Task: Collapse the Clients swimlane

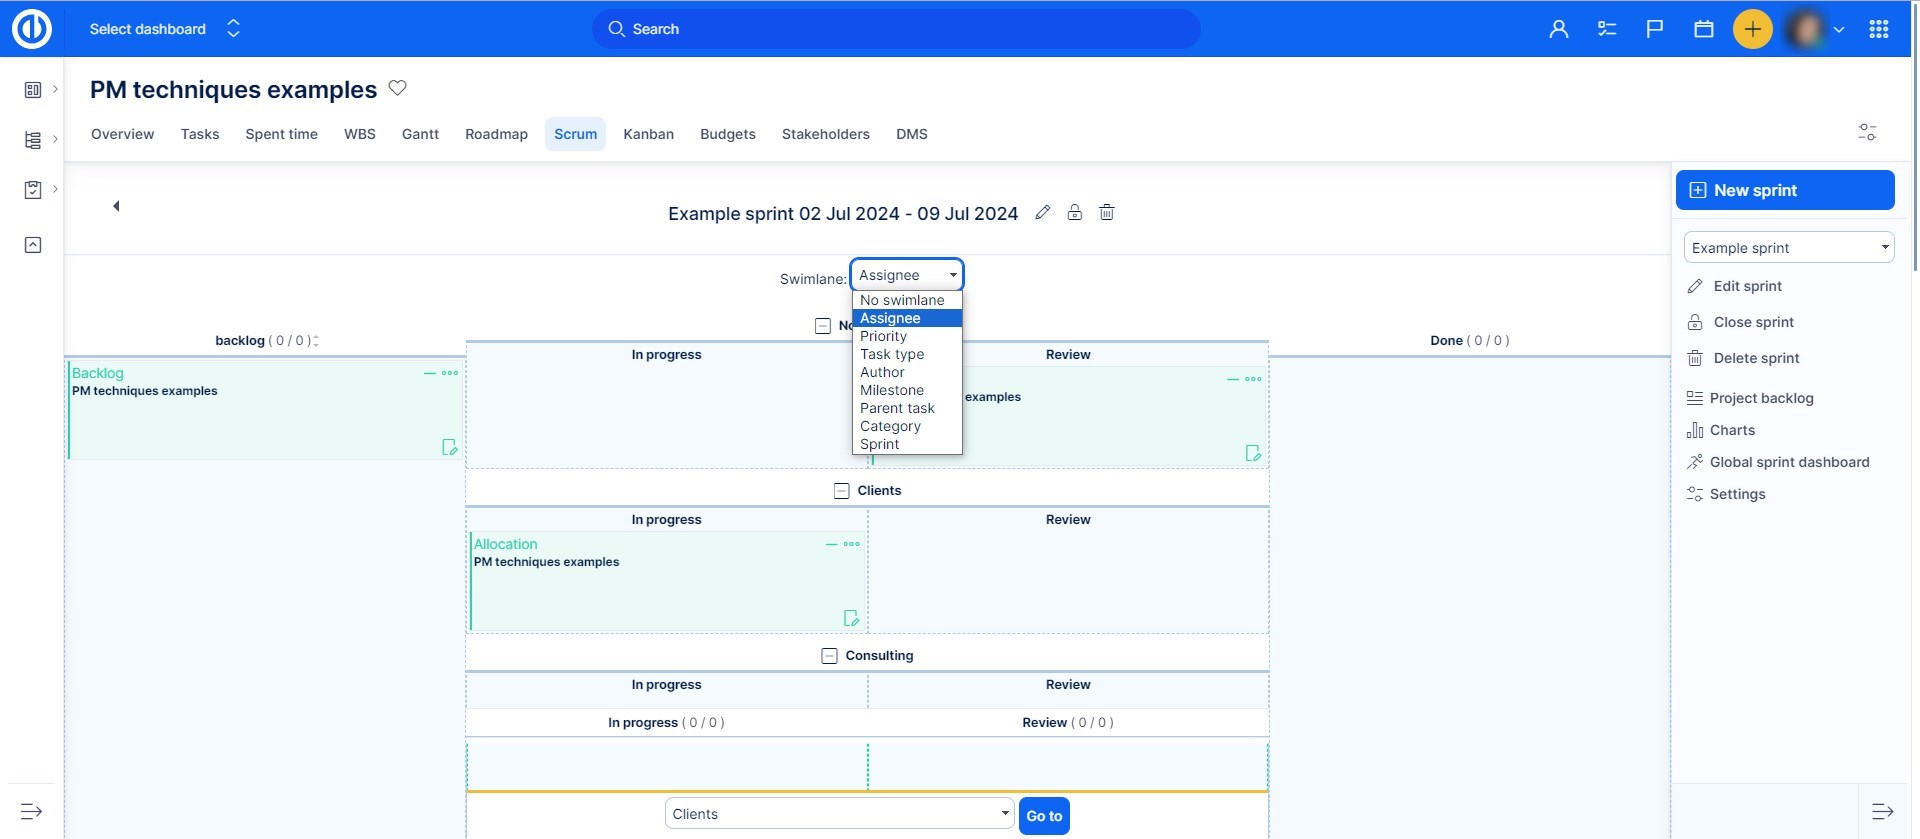Action: 841,491
